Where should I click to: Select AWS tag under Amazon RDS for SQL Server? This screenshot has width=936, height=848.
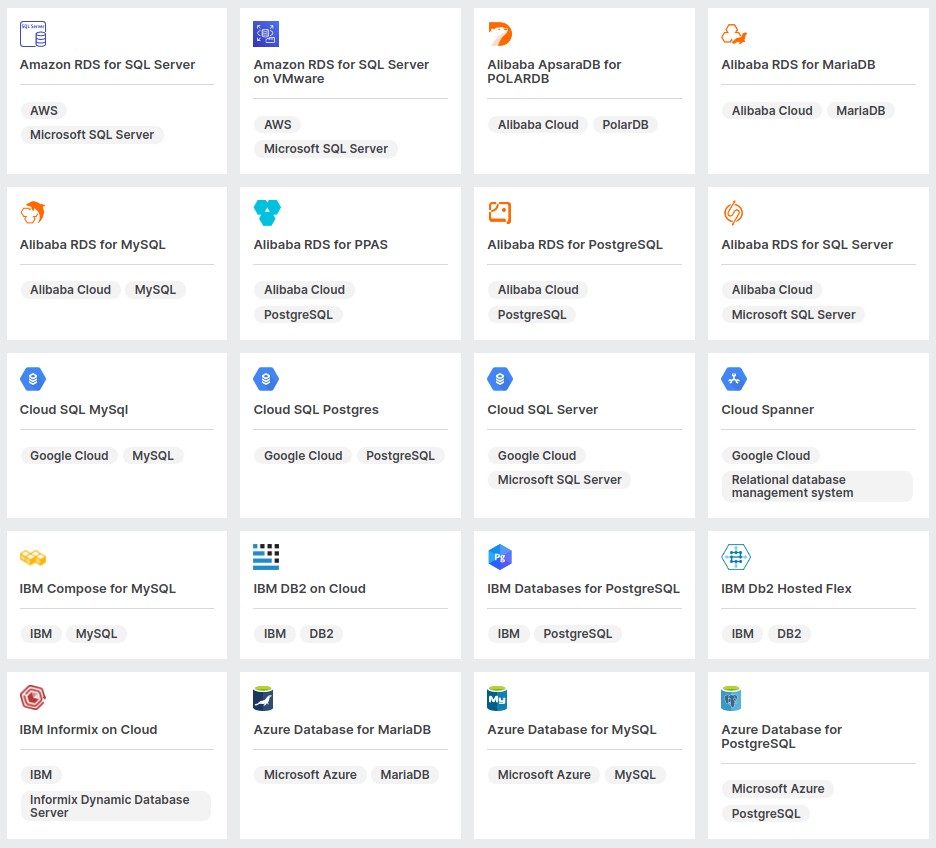click(x=44, y=111)
